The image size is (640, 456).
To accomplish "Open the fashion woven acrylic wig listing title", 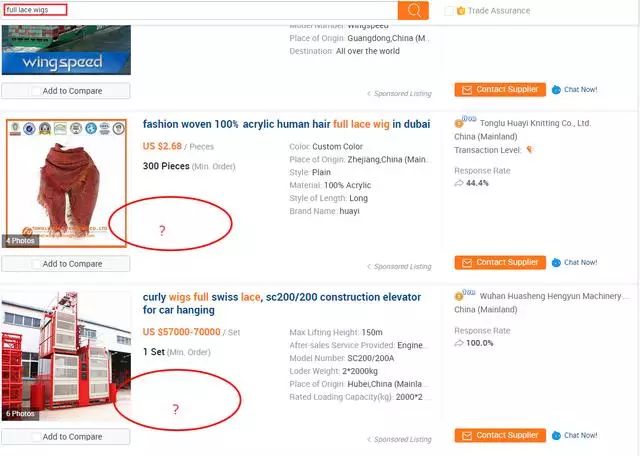I will 286,124.
